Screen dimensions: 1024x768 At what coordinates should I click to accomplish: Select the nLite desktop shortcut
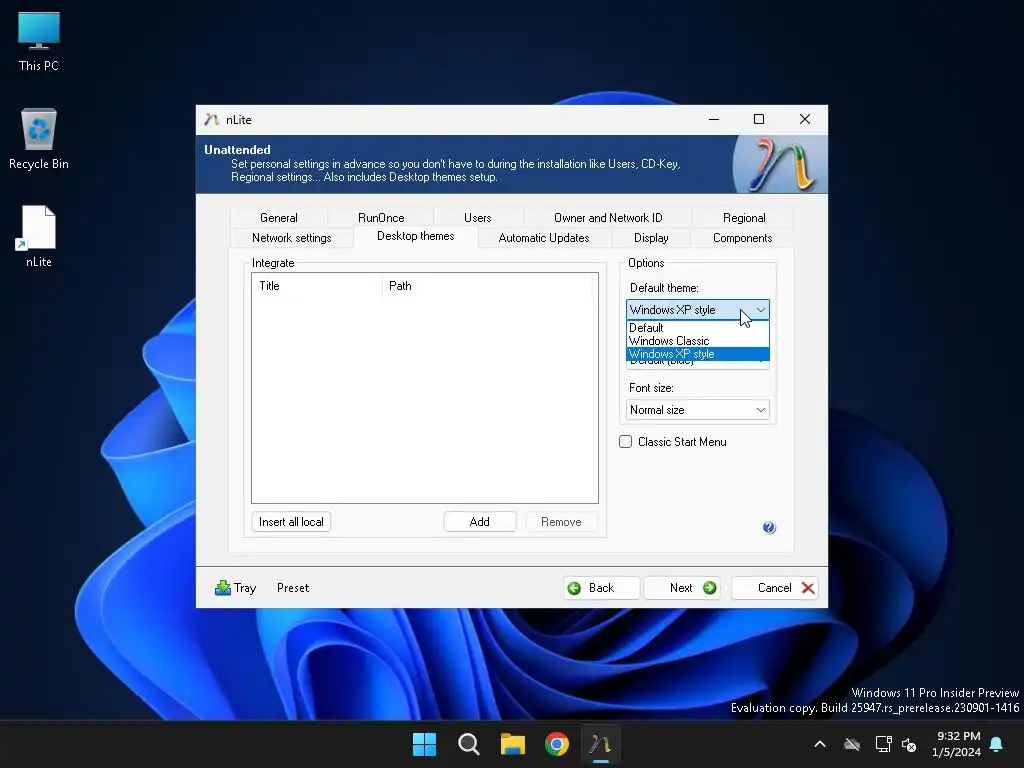[x=39, y=236]
